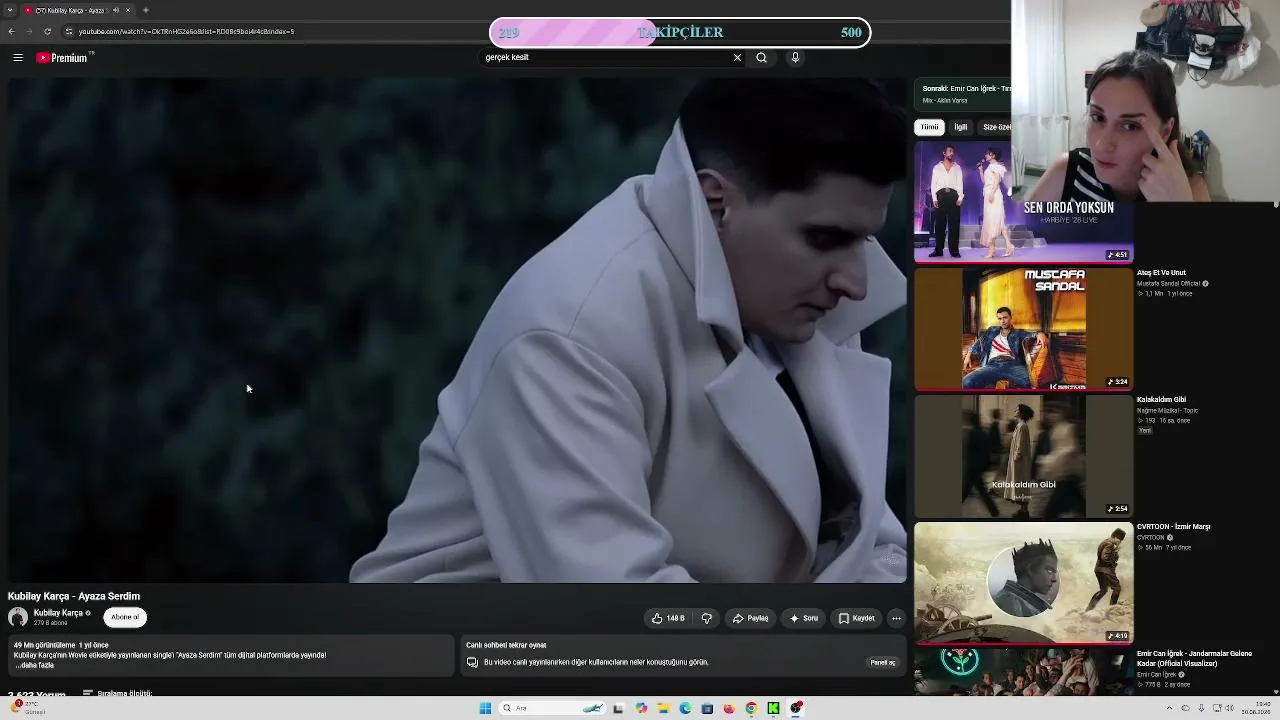Open the green K app on taskbar
The height and width of the screenshot is (720, 1280).
773,708
